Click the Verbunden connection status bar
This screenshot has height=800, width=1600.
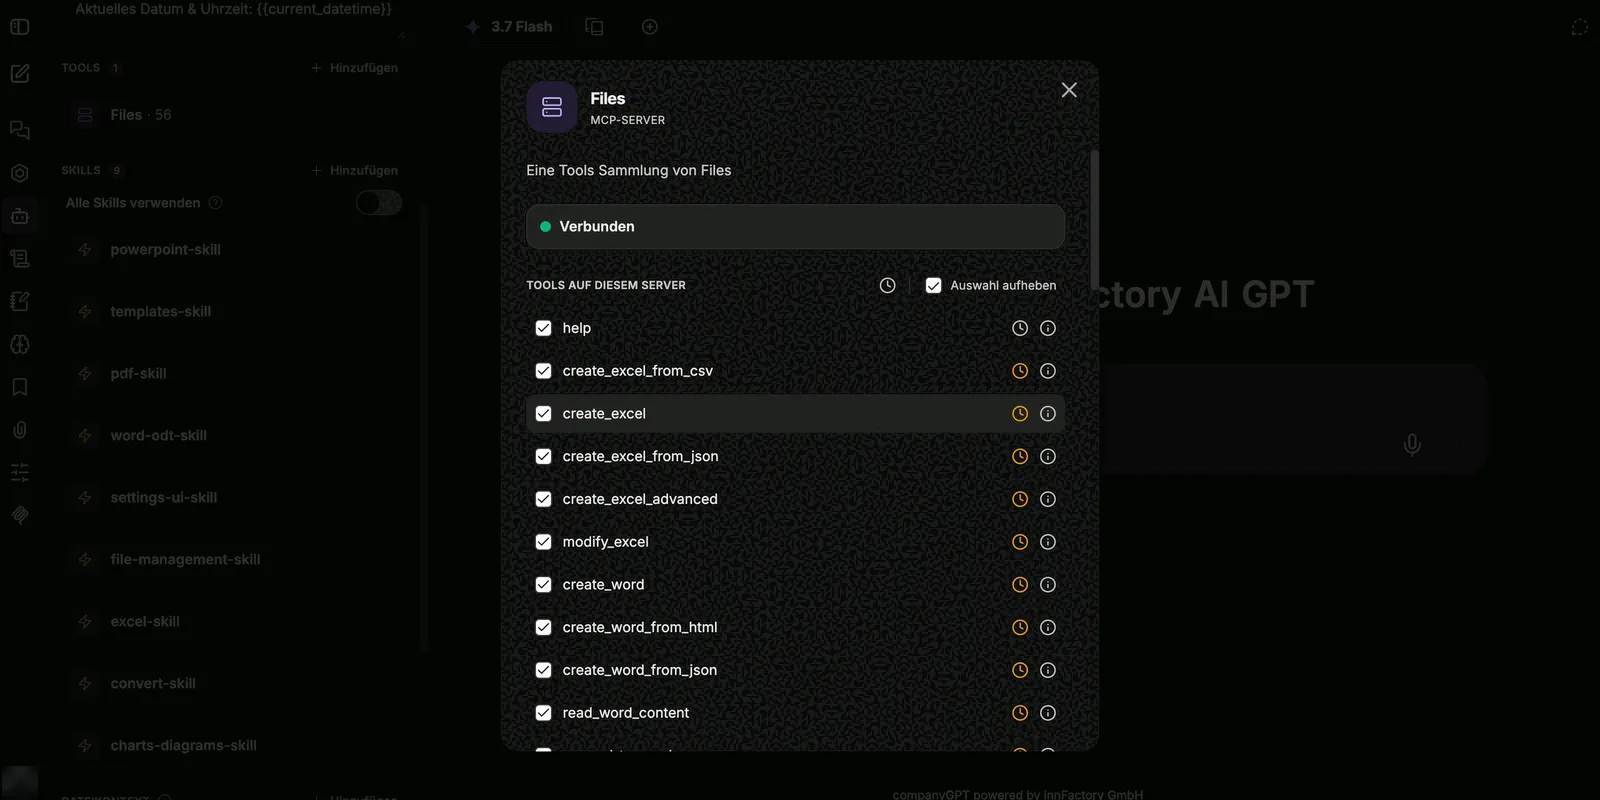tap(795, 227)
